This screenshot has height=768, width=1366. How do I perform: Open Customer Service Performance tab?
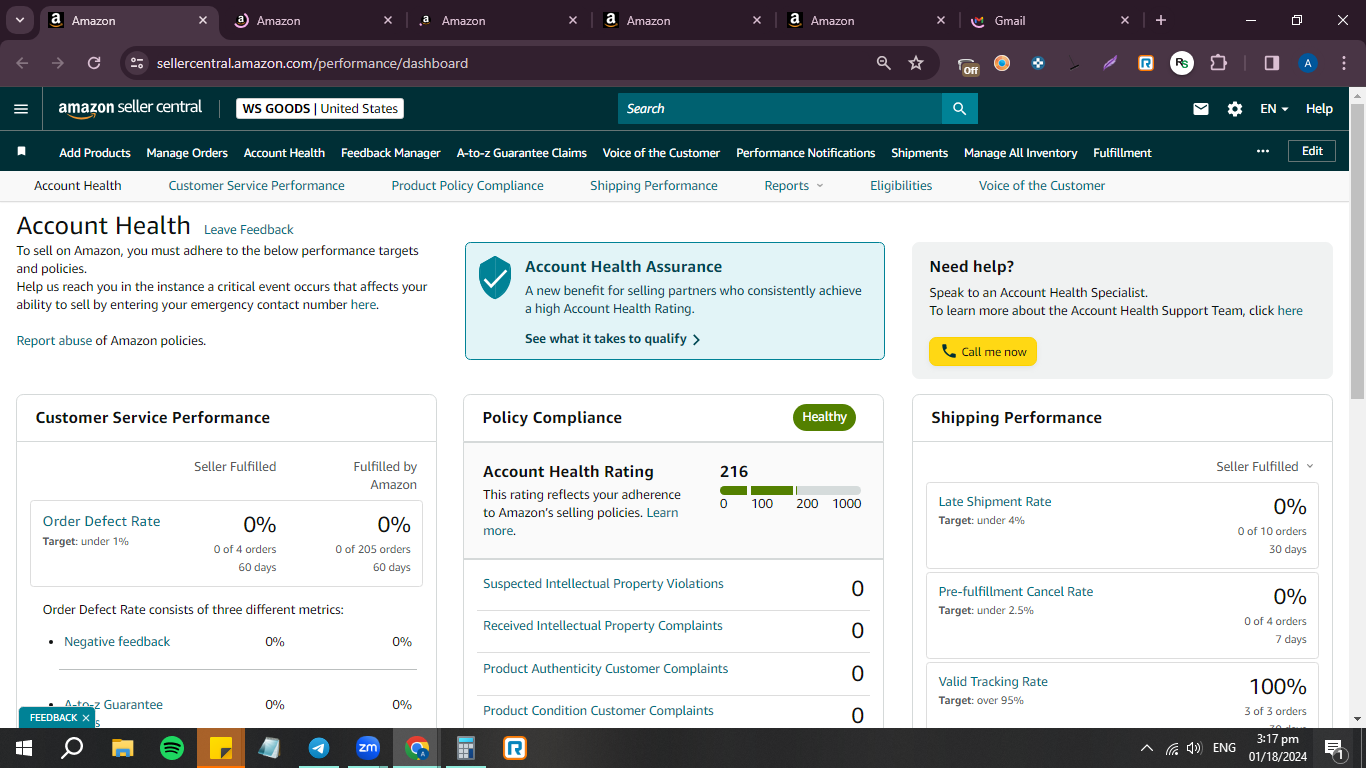pyautogui.click(x=257, y=186)
